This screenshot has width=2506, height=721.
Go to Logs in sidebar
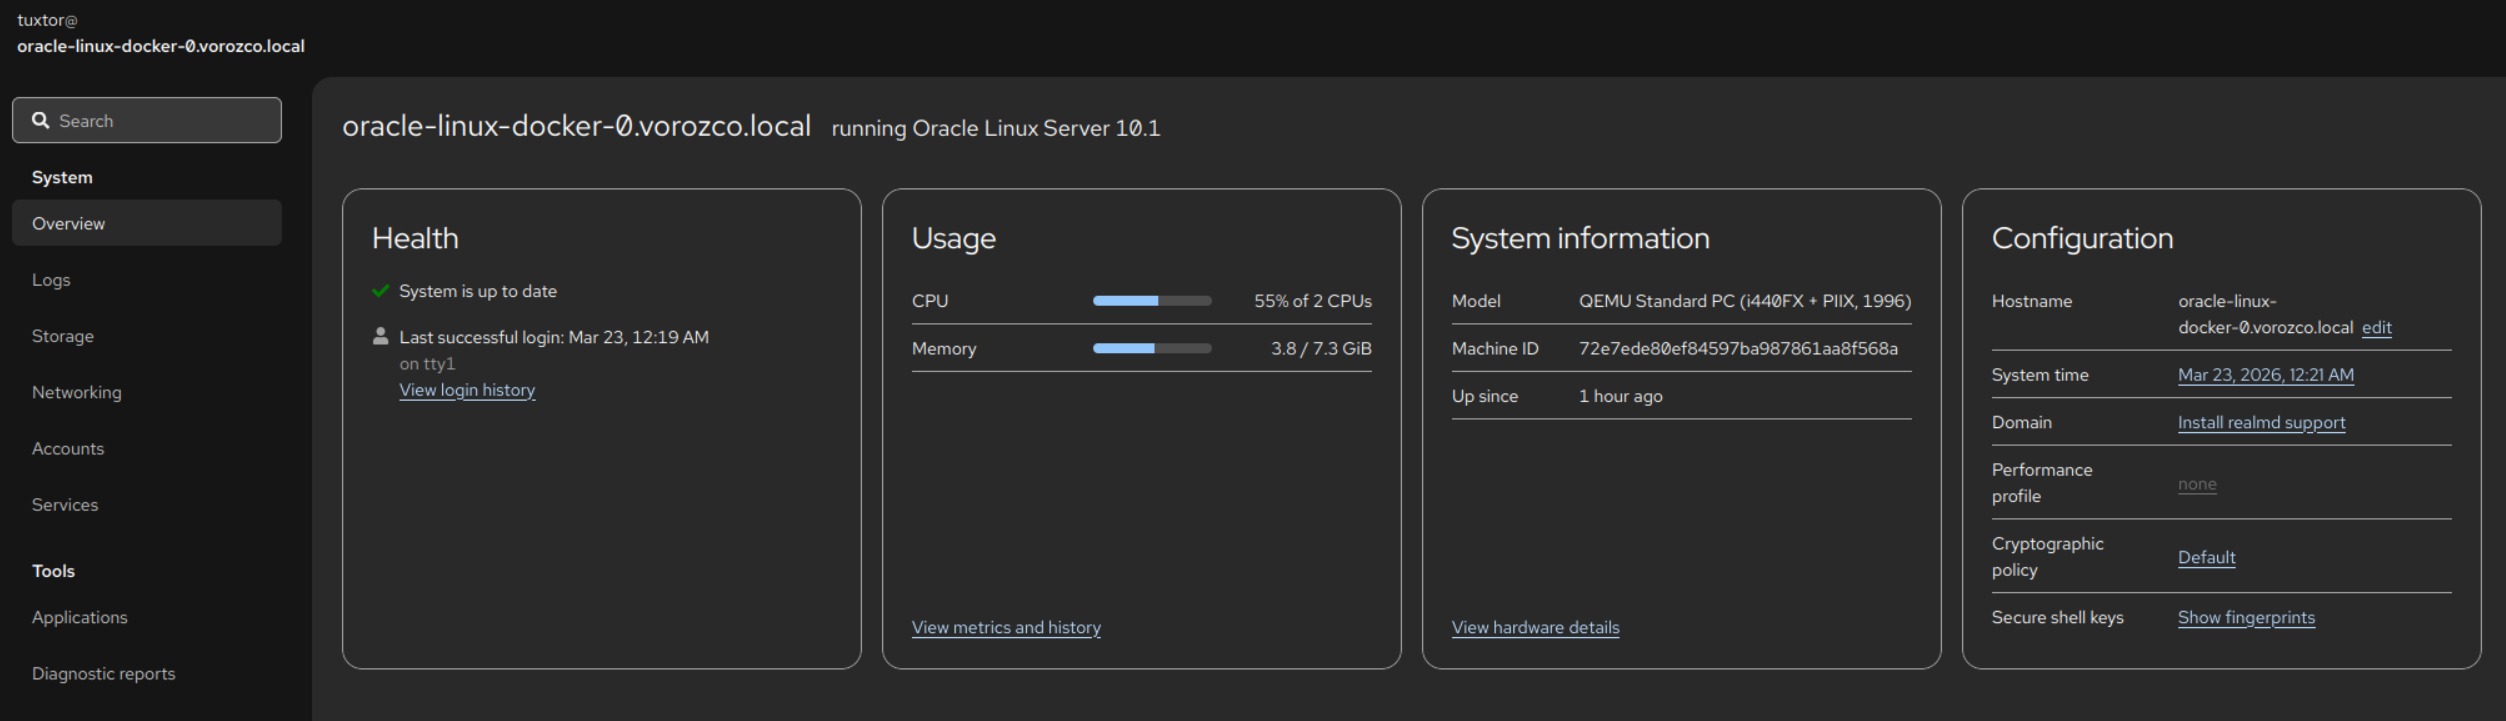(x=51, y=280)
